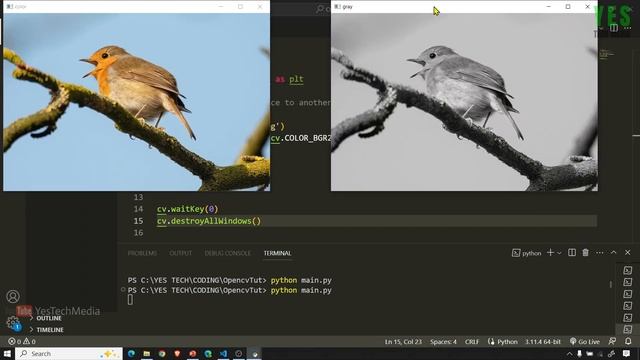Maximize the gray image window
Viewport: 640px width, 360px height.
coord(568,7)
